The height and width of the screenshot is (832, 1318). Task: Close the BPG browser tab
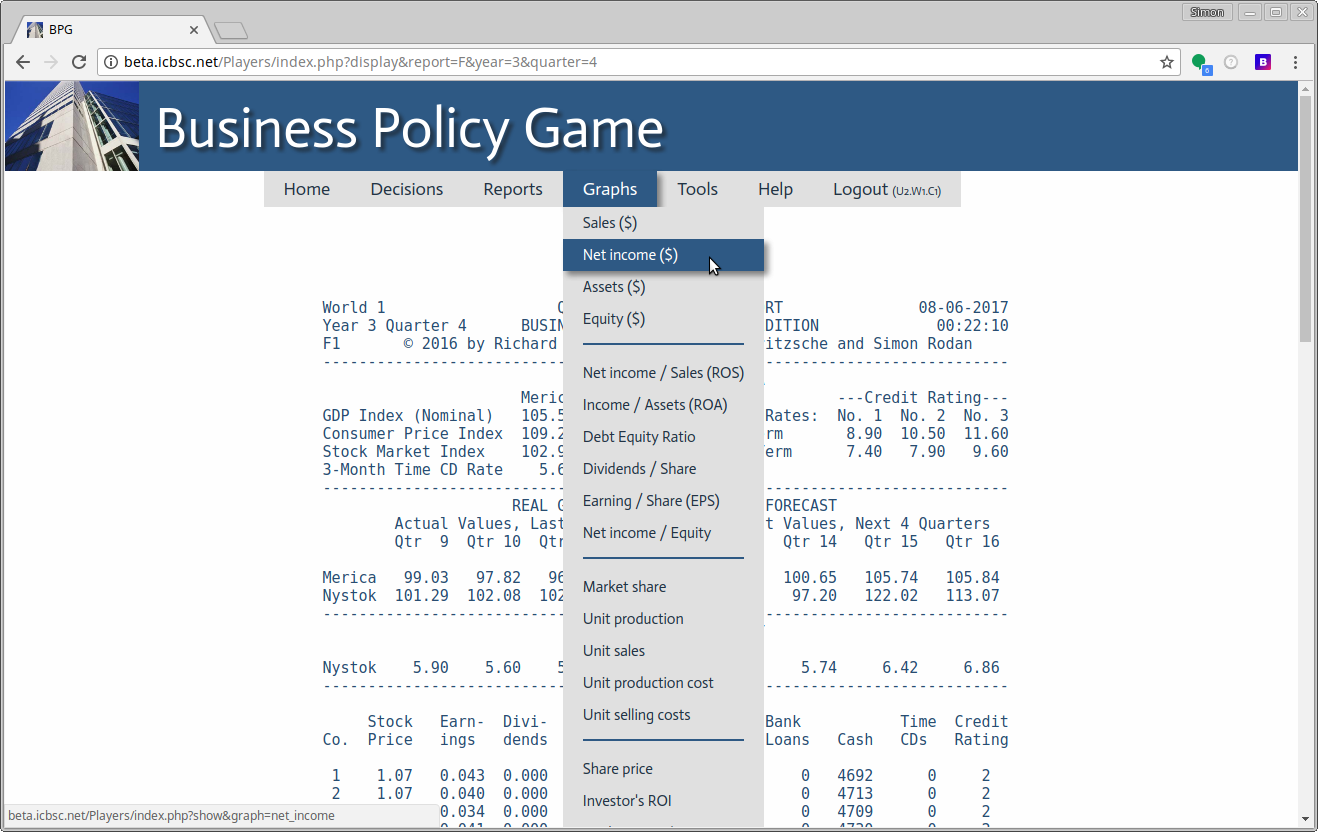coord(194,30)
